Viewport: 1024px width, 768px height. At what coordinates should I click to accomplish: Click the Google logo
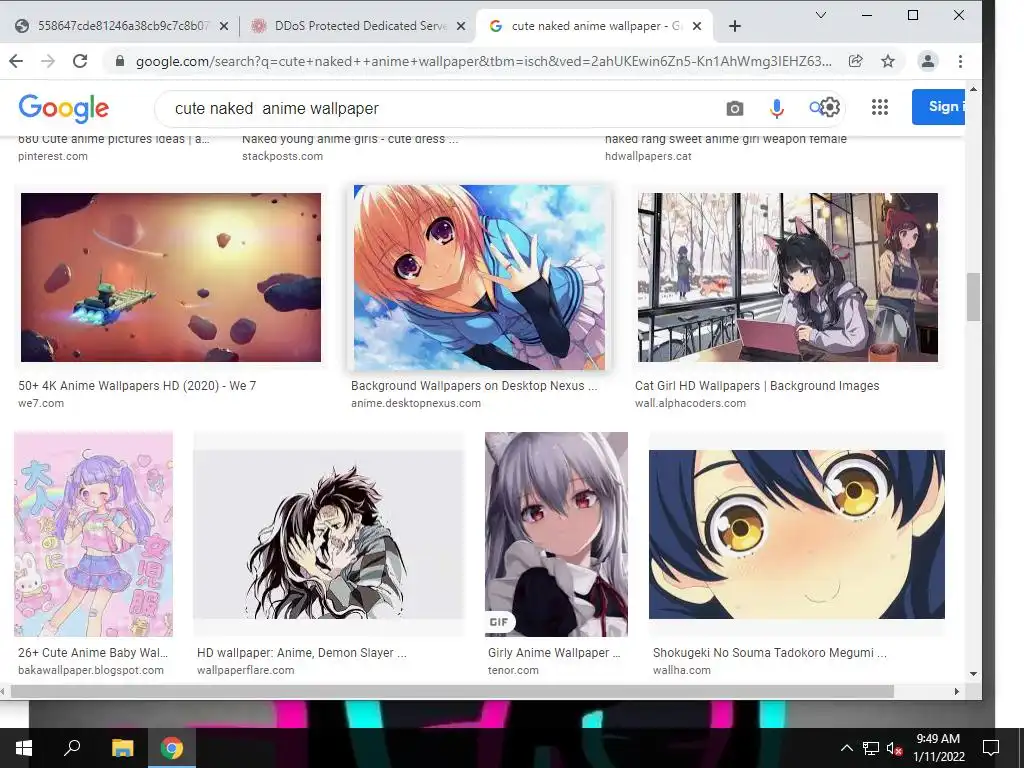click(63, 108)
